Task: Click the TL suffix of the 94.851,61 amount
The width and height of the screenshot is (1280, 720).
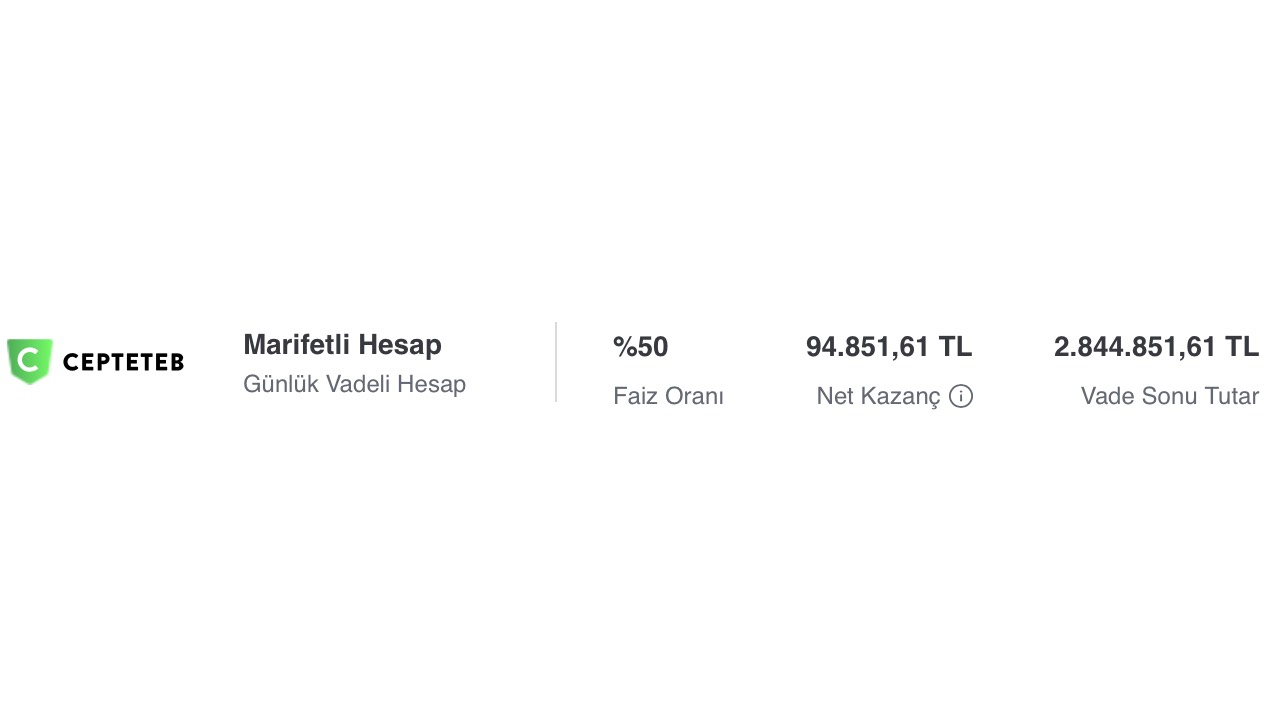Action: coord(955,347)
